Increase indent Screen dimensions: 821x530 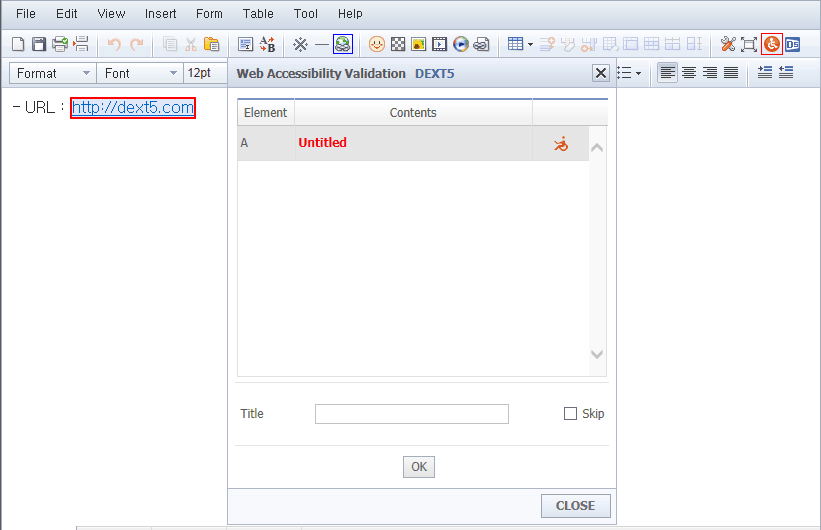pos(765,72)
